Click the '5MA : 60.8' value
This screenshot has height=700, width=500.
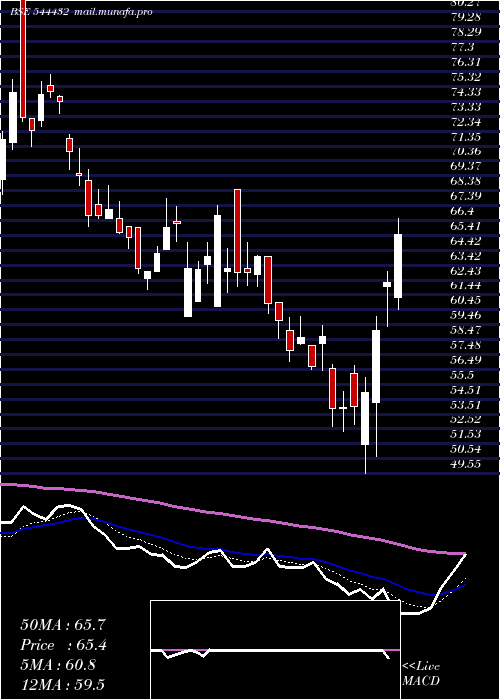58,665
